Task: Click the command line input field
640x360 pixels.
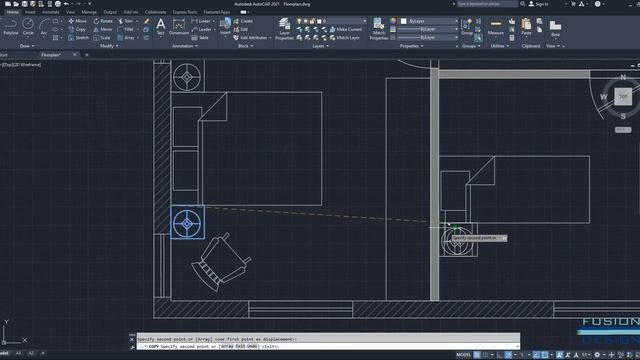Action: tap(328, 347)
